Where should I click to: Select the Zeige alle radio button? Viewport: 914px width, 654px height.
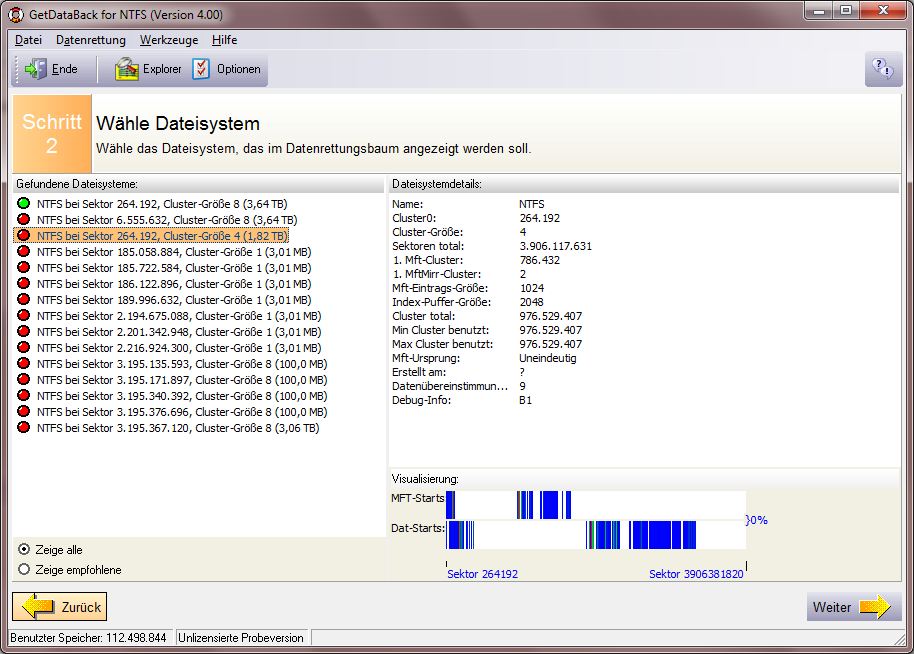click(24, 549)
